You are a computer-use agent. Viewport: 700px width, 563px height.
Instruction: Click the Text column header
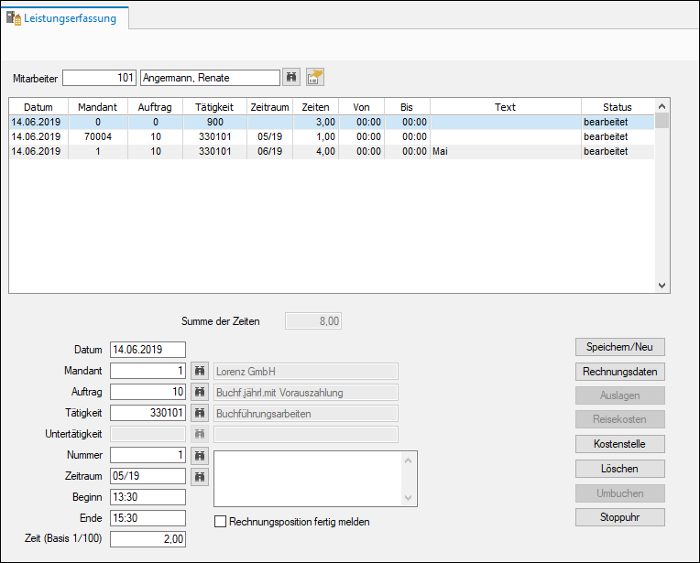coord(505,107)
